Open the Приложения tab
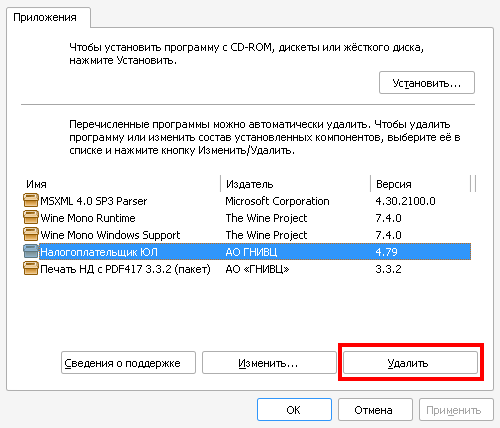 click(x=45, y=17)
